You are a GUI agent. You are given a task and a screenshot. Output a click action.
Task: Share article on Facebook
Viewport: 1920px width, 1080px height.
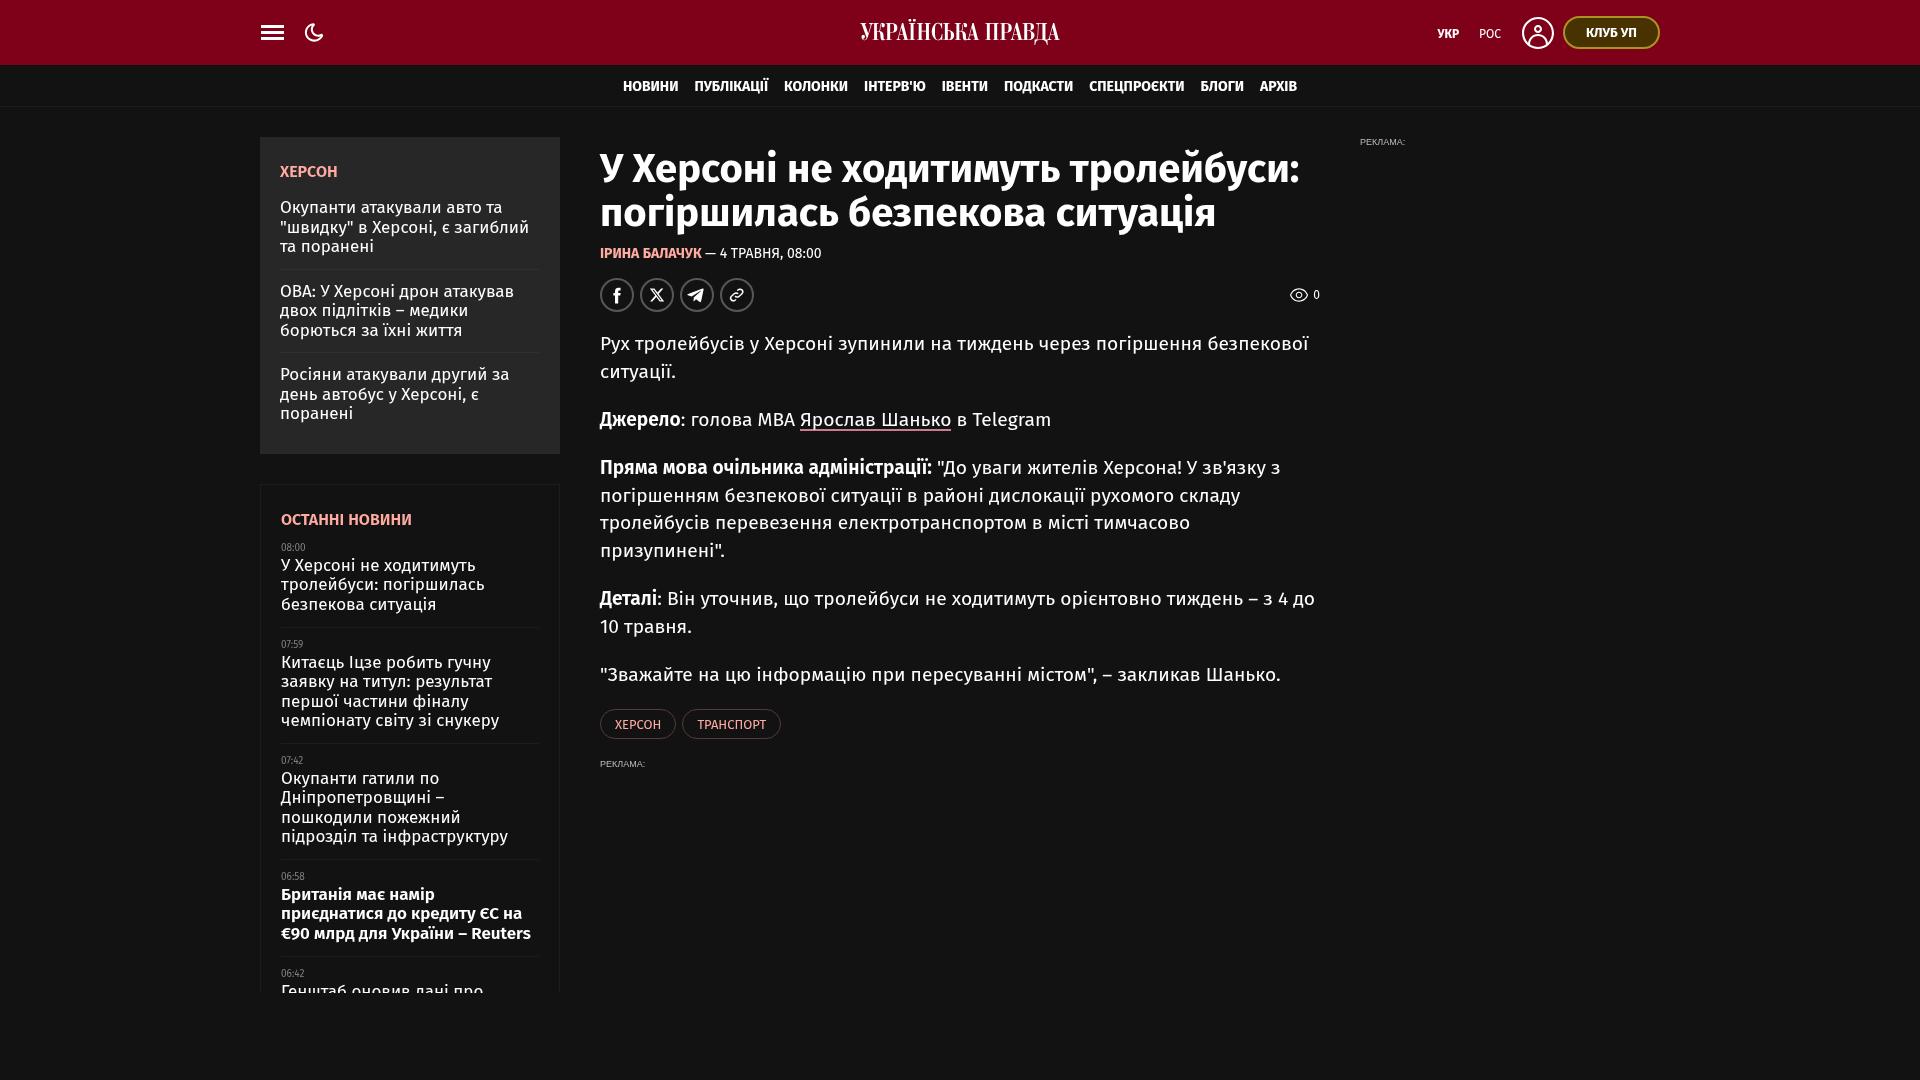tap(617, 295)
